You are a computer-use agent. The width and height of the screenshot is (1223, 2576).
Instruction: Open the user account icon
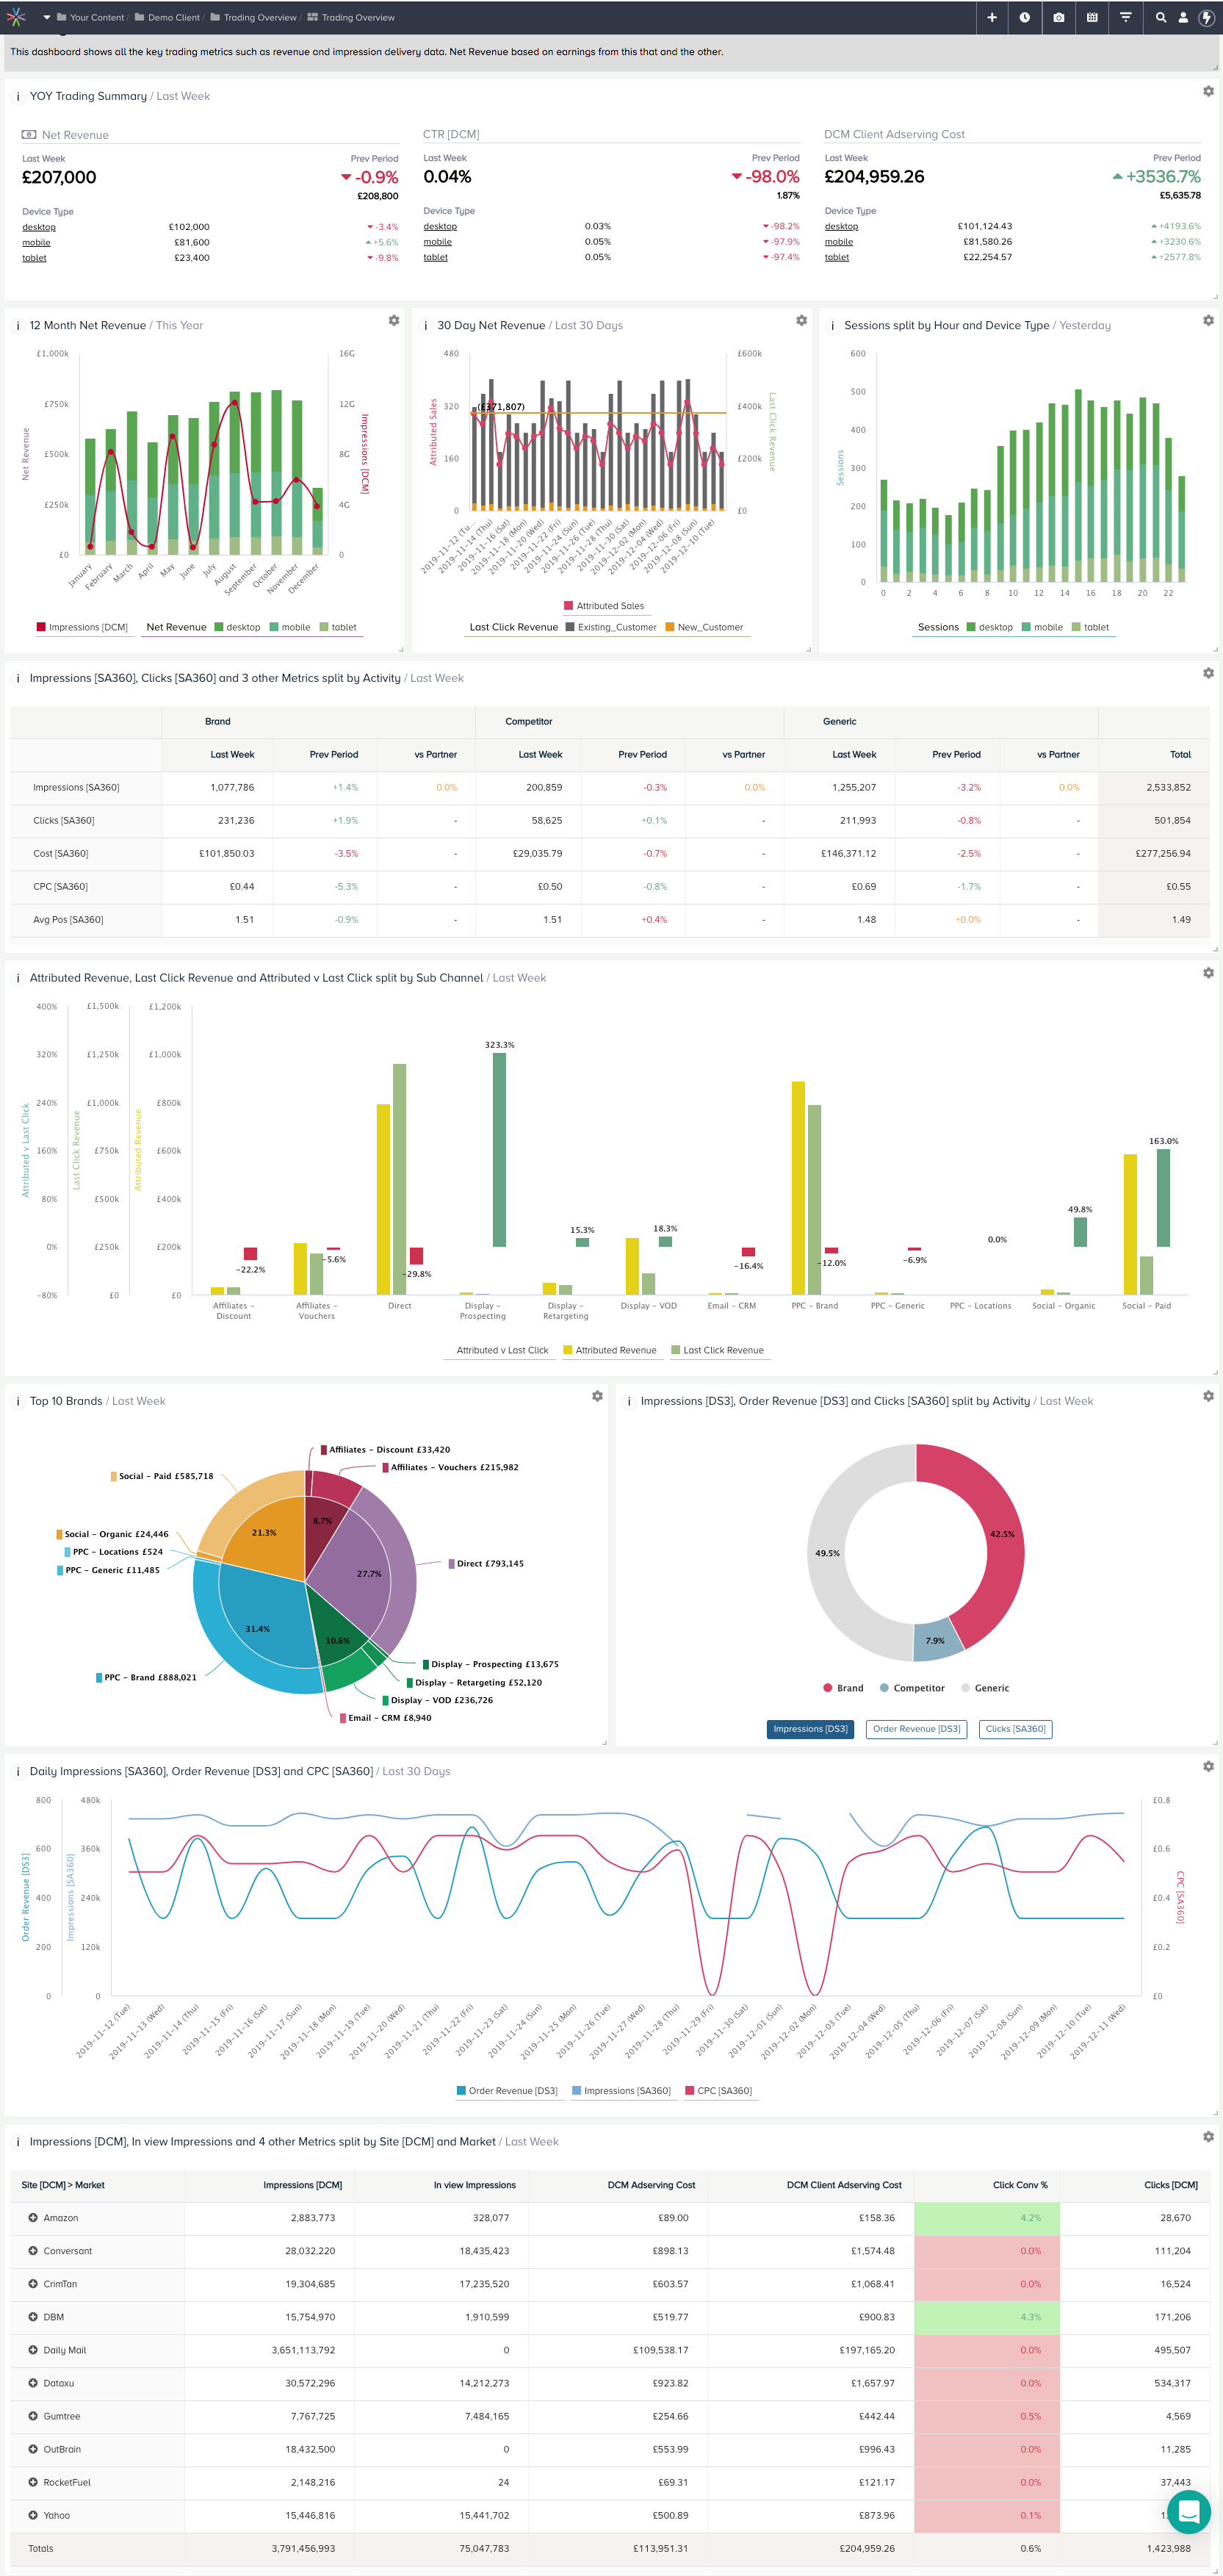[x=1184, y=17]
